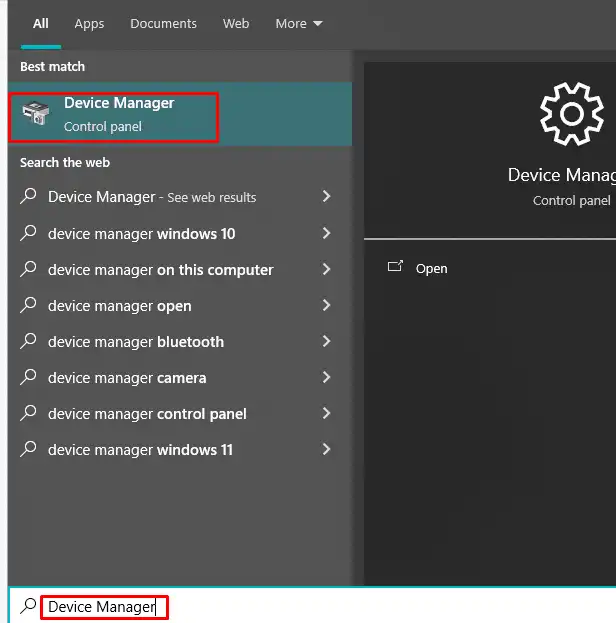Click the large gear icon in preview pane
Viewport: 616px width, 623px height.
tap(571, 115)
